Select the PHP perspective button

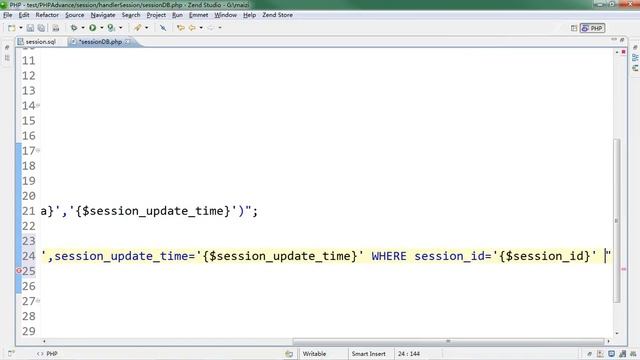[x=592, y=28]
